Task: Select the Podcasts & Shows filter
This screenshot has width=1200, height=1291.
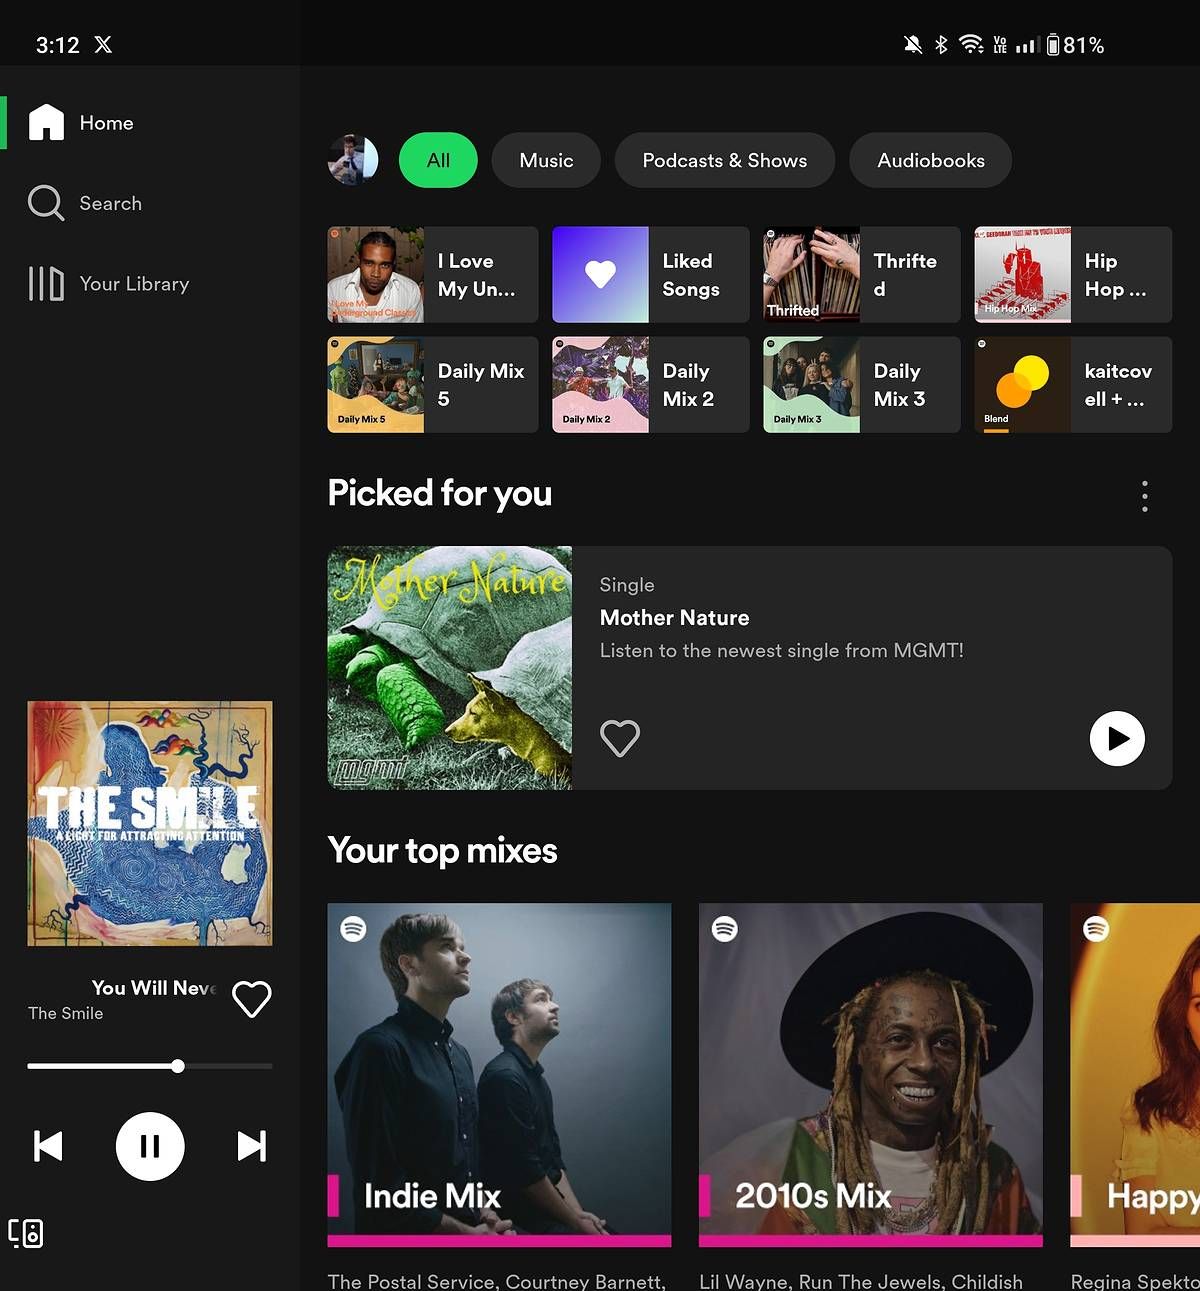Action: (x=724, y=160)
